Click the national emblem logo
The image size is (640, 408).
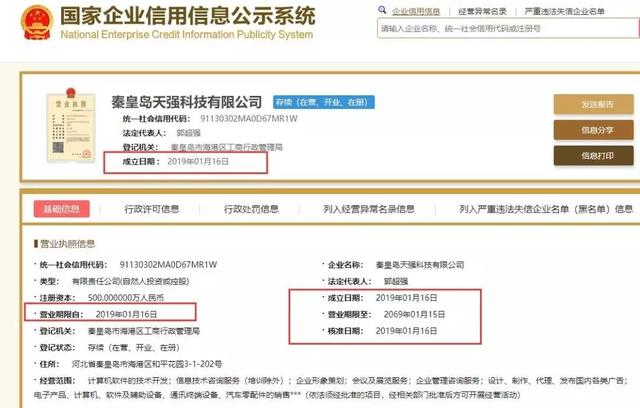(x=37, y=22)
